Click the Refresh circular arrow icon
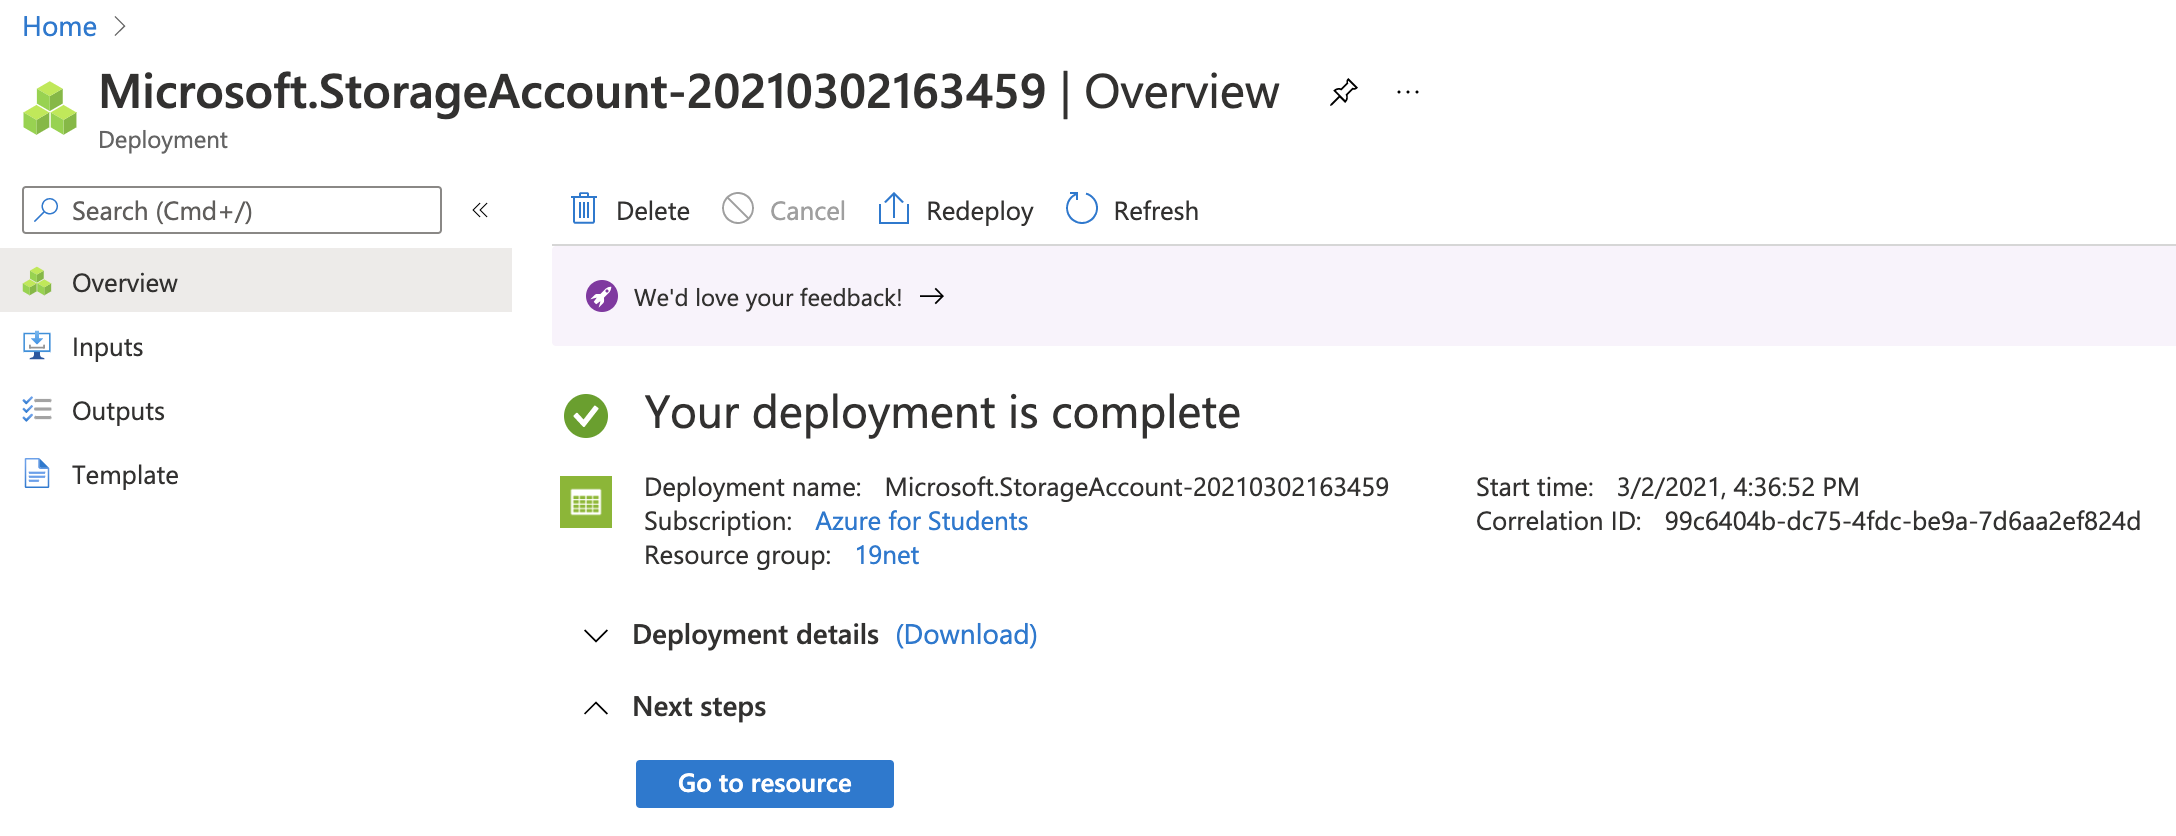The image size is (2176, 836). point(1081,209)
